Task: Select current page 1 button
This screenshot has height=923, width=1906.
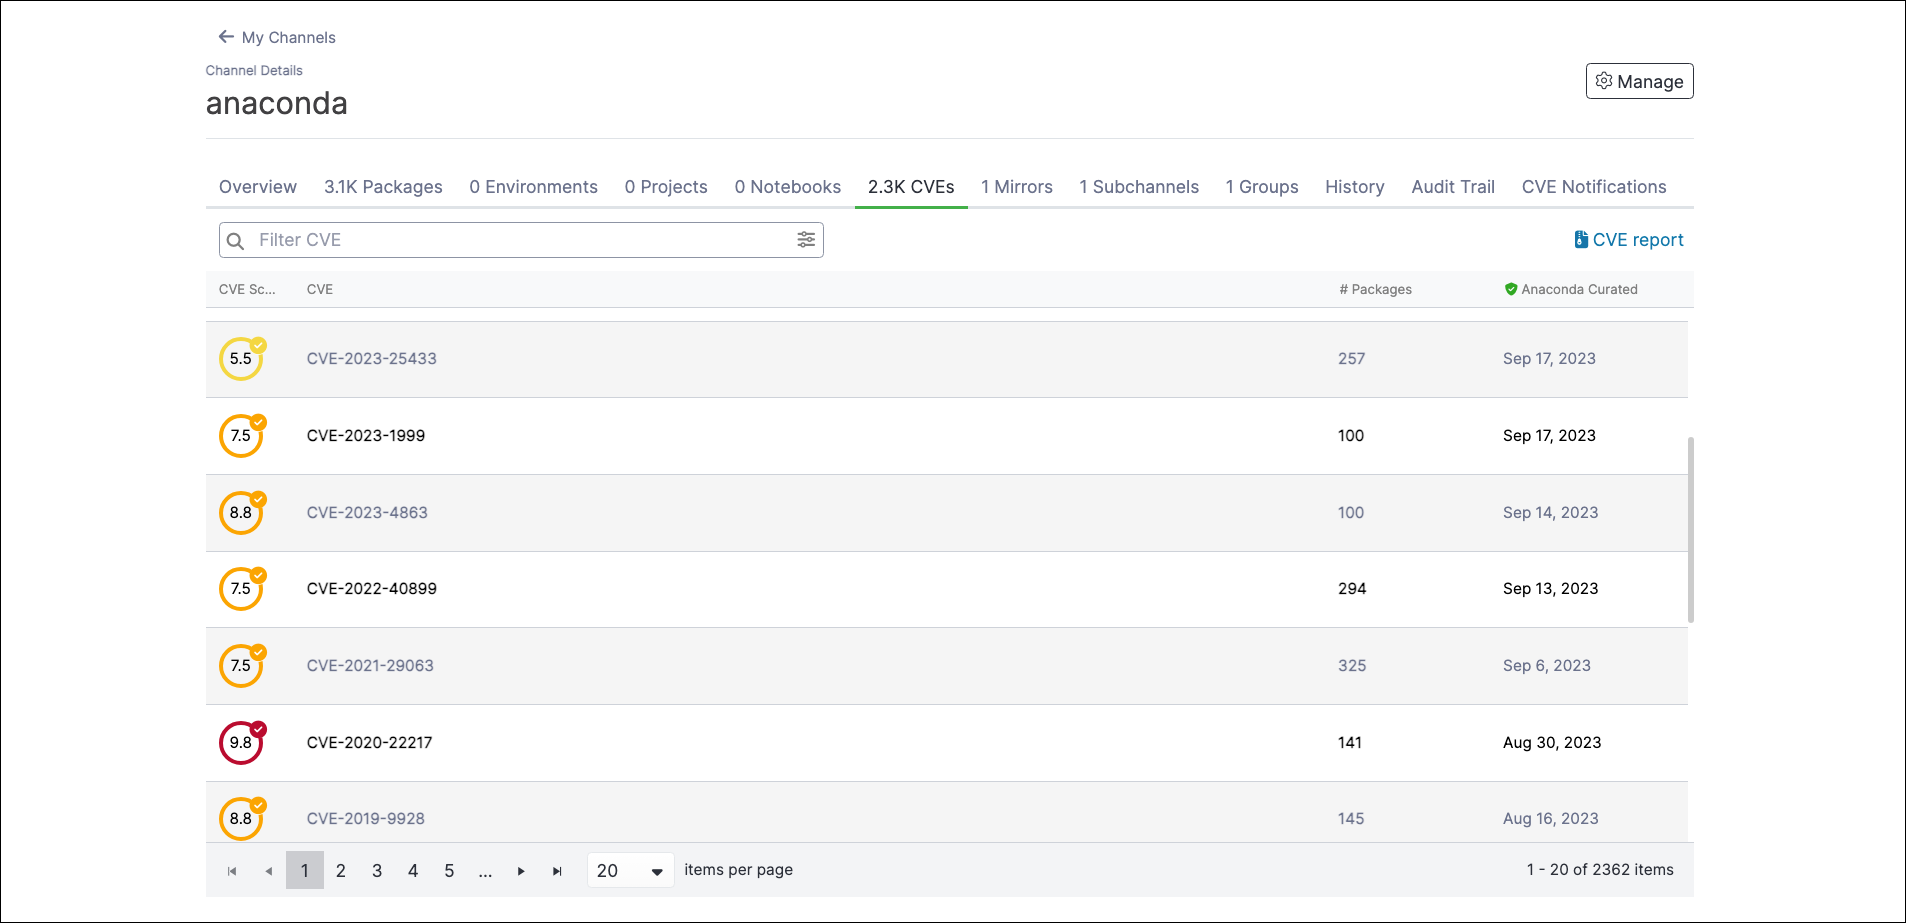Action: coord(305,871)
